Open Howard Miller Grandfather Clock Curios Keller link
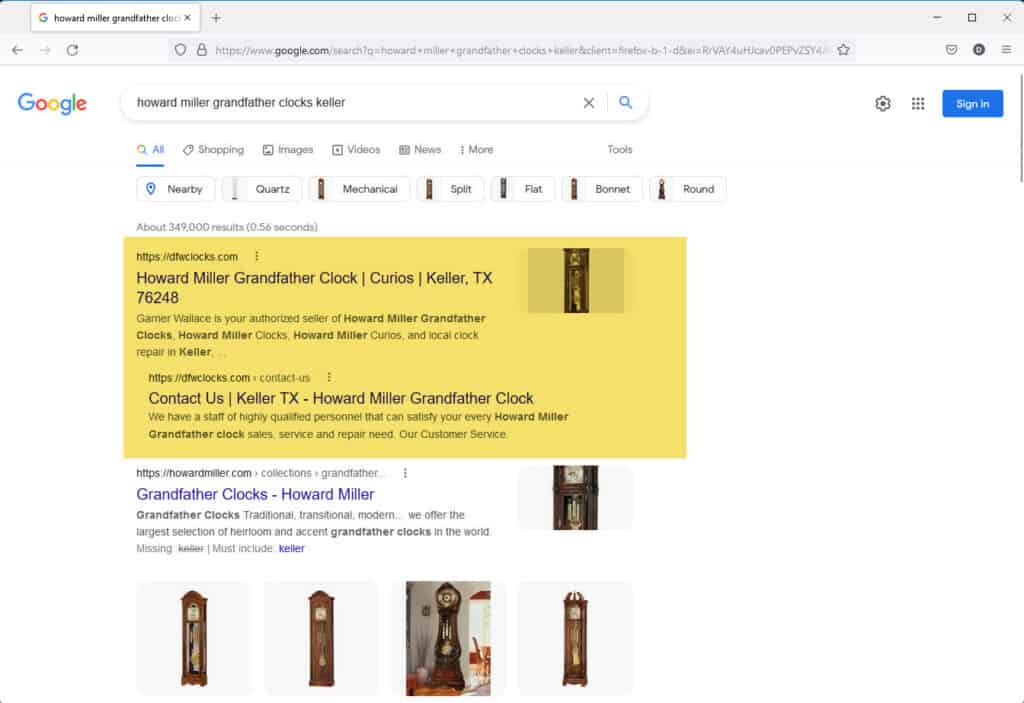Screen dimensions: 1024x703 314,287
